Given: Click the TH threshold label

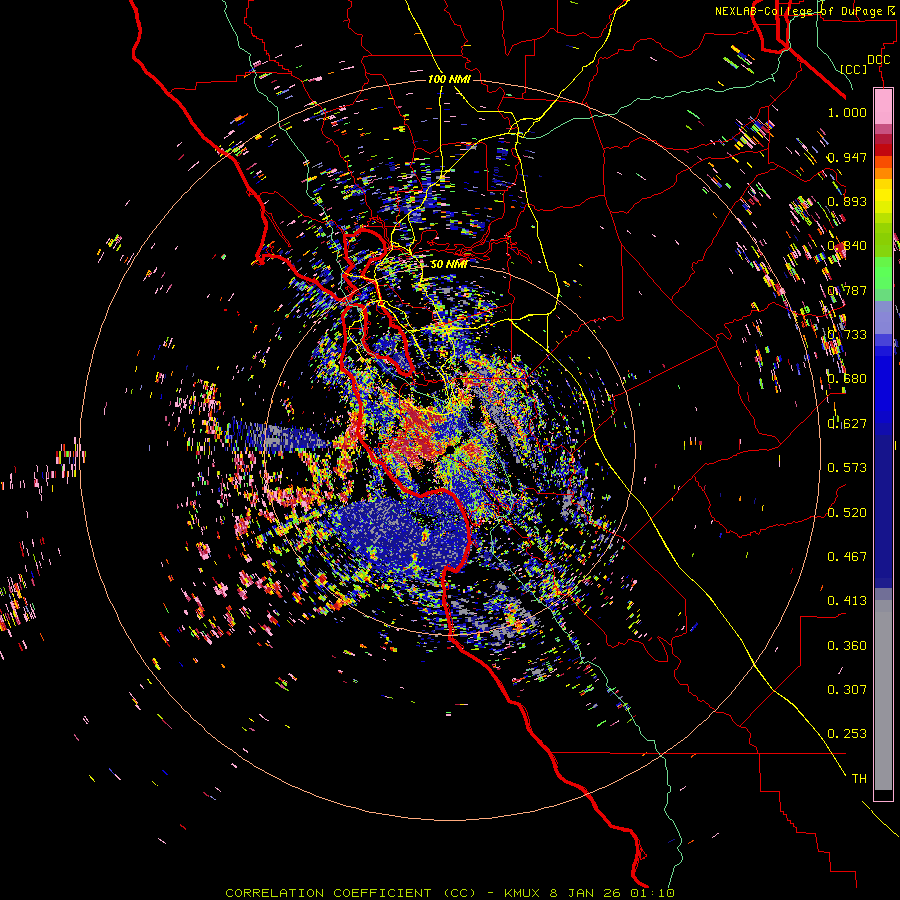Looking at the screenshot, I should [859, 779].
